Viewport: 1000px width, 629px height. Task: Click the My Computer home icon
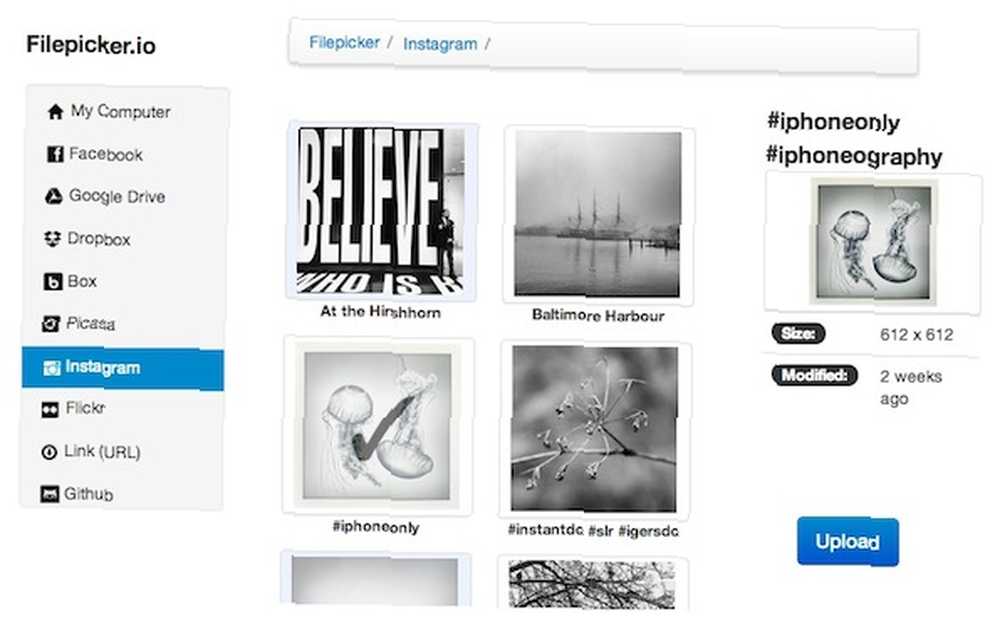55,112
